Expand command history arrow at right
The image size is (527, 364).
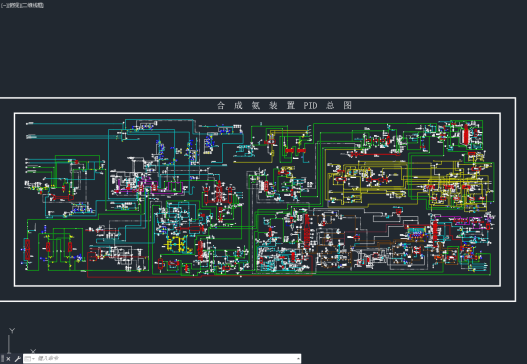298,359
